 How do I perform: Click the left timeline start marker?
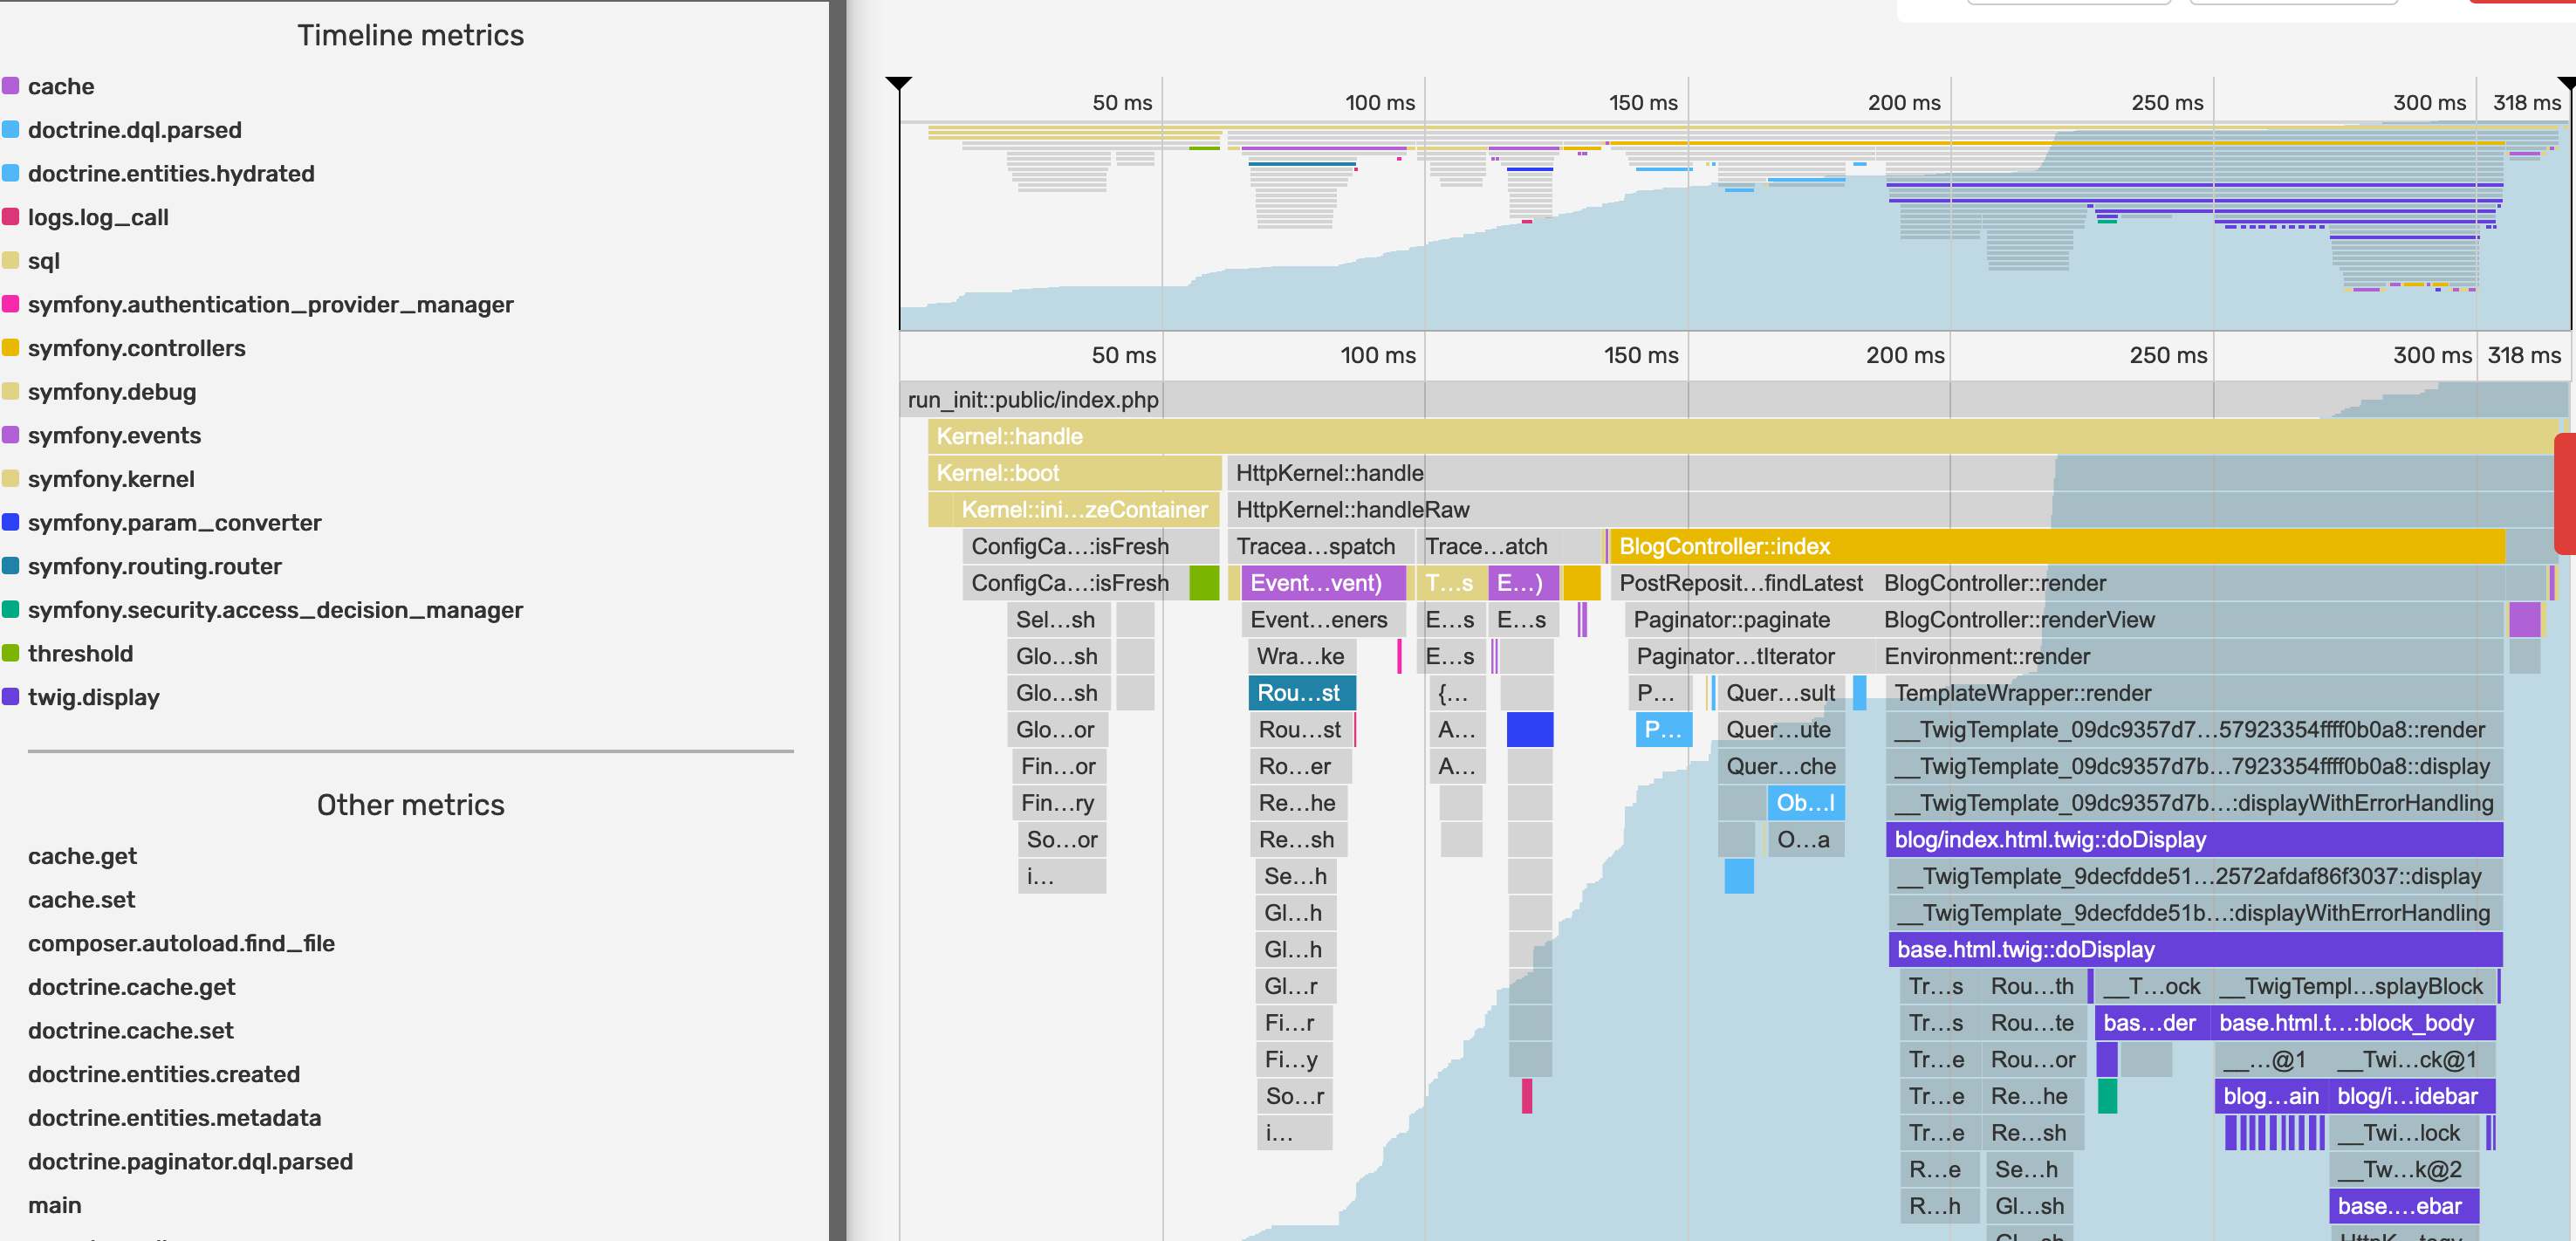(x=898, y=83)
